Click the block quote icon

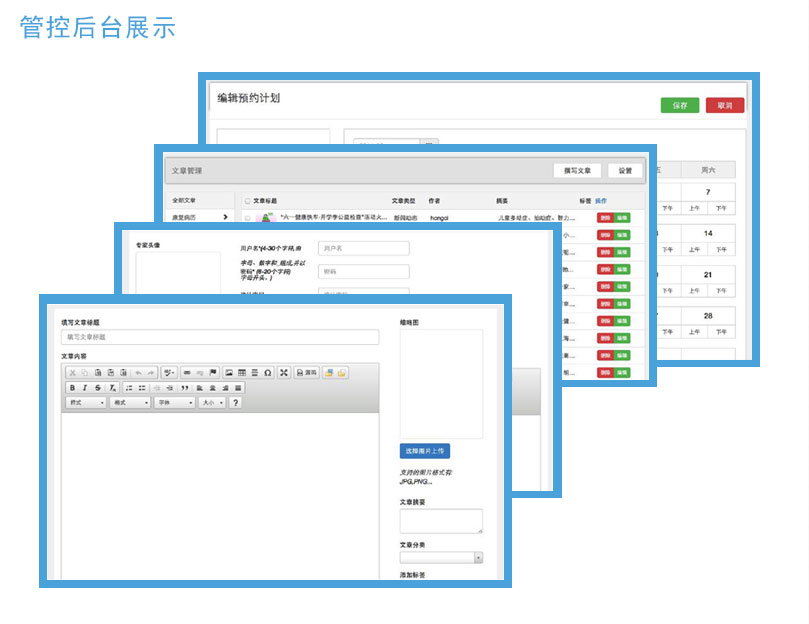pos(184,388)
